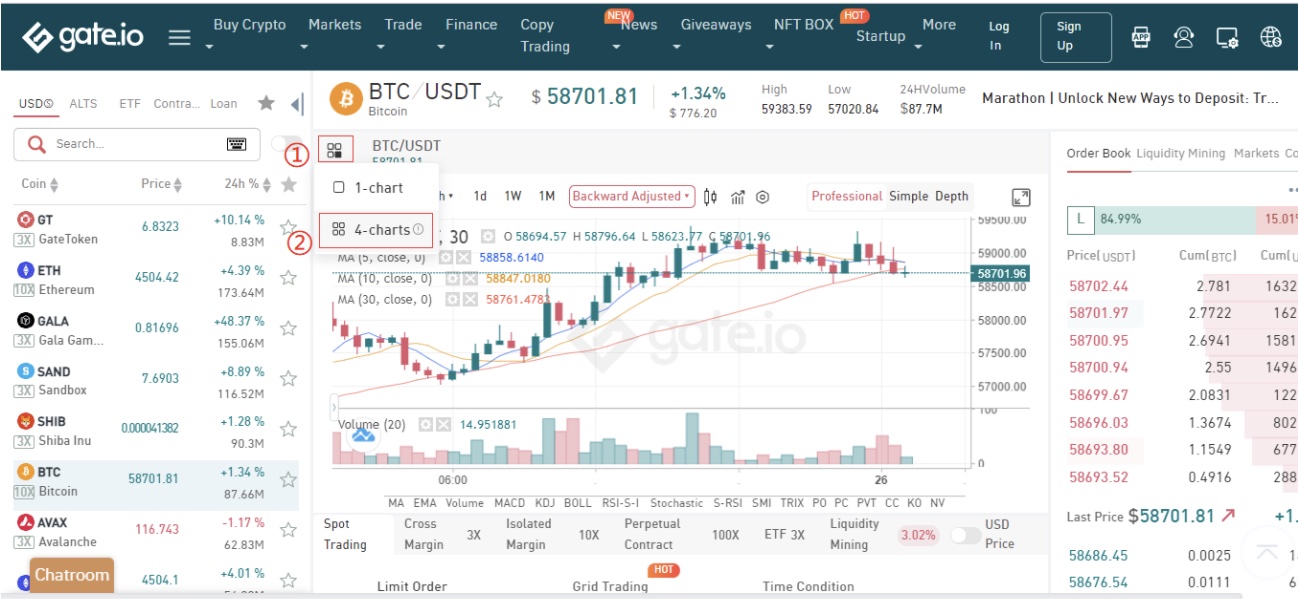The image size is (1298, 604).
Task: Toggle the switch beside coin search
Action: click(286, 144)
